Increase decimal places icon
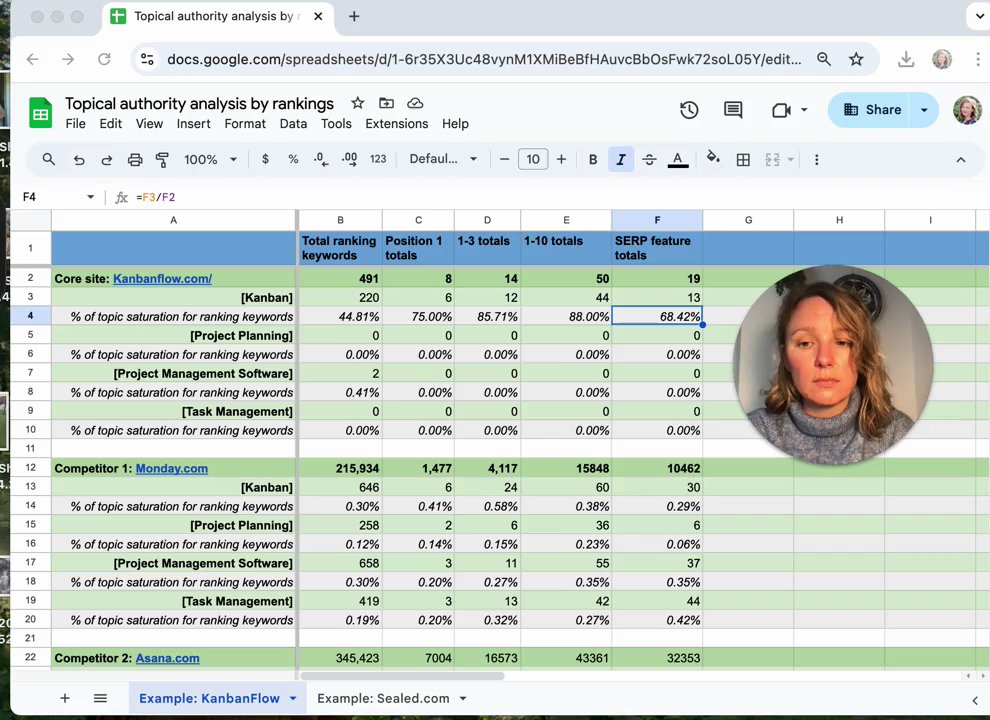The height and width of the screenshot is (720, 990). (x=349, y=160)
